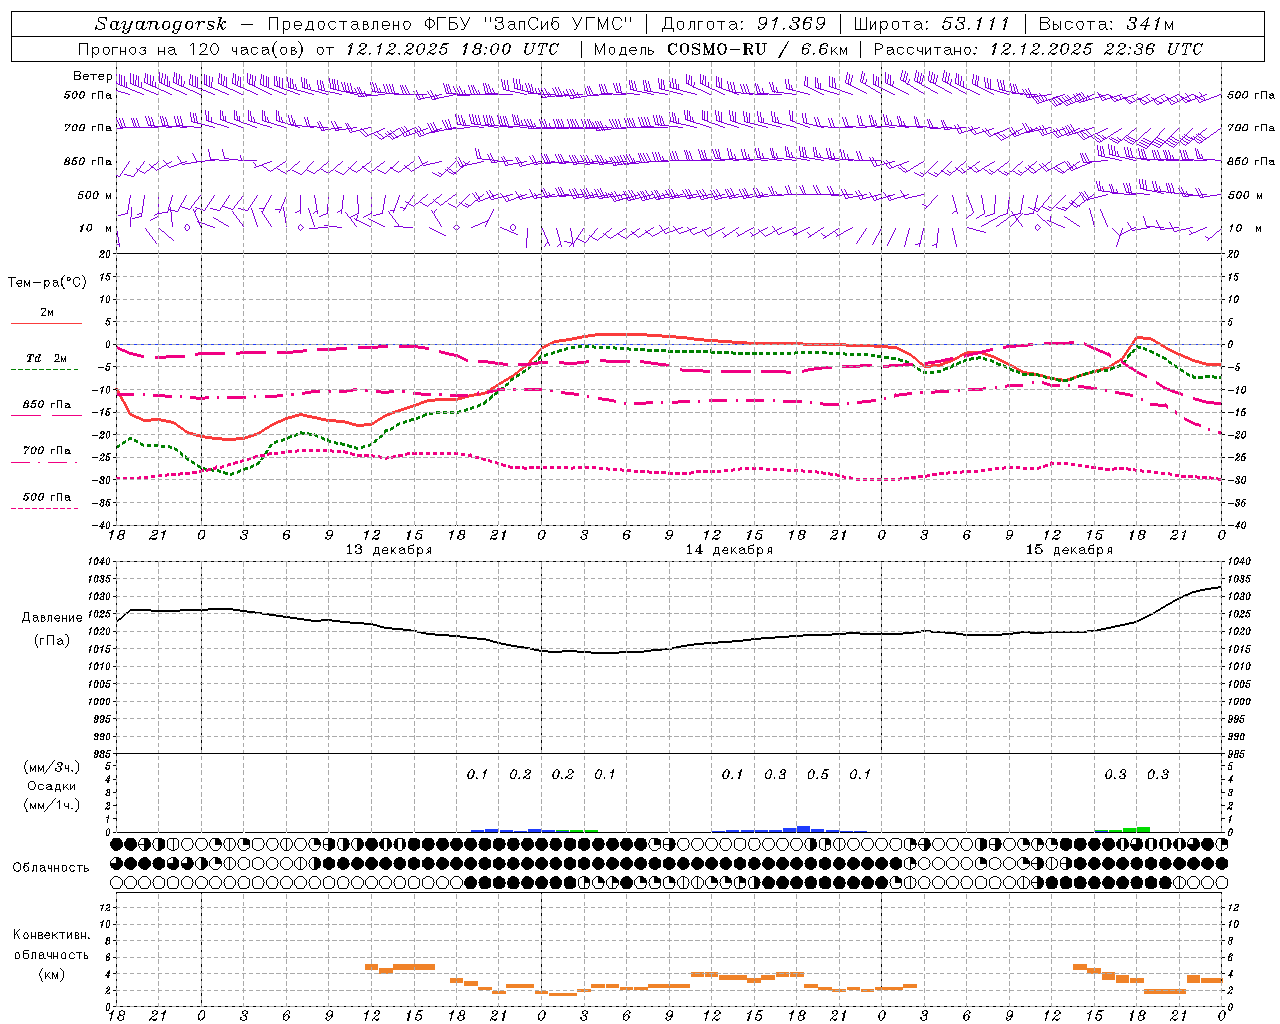Click the Td 2м dashed legend line sample

click(44, 370)
